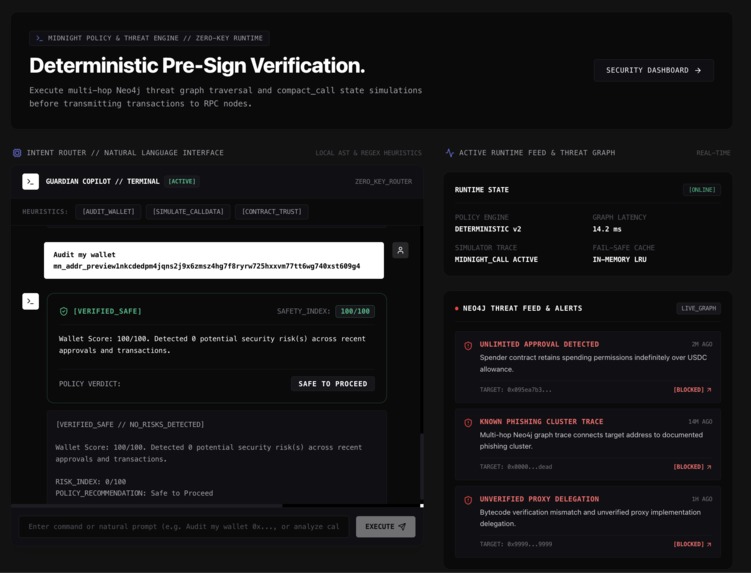Click the REAL-TIME label
The width and height of the screenshot is (751, 573).
[713, 153]
